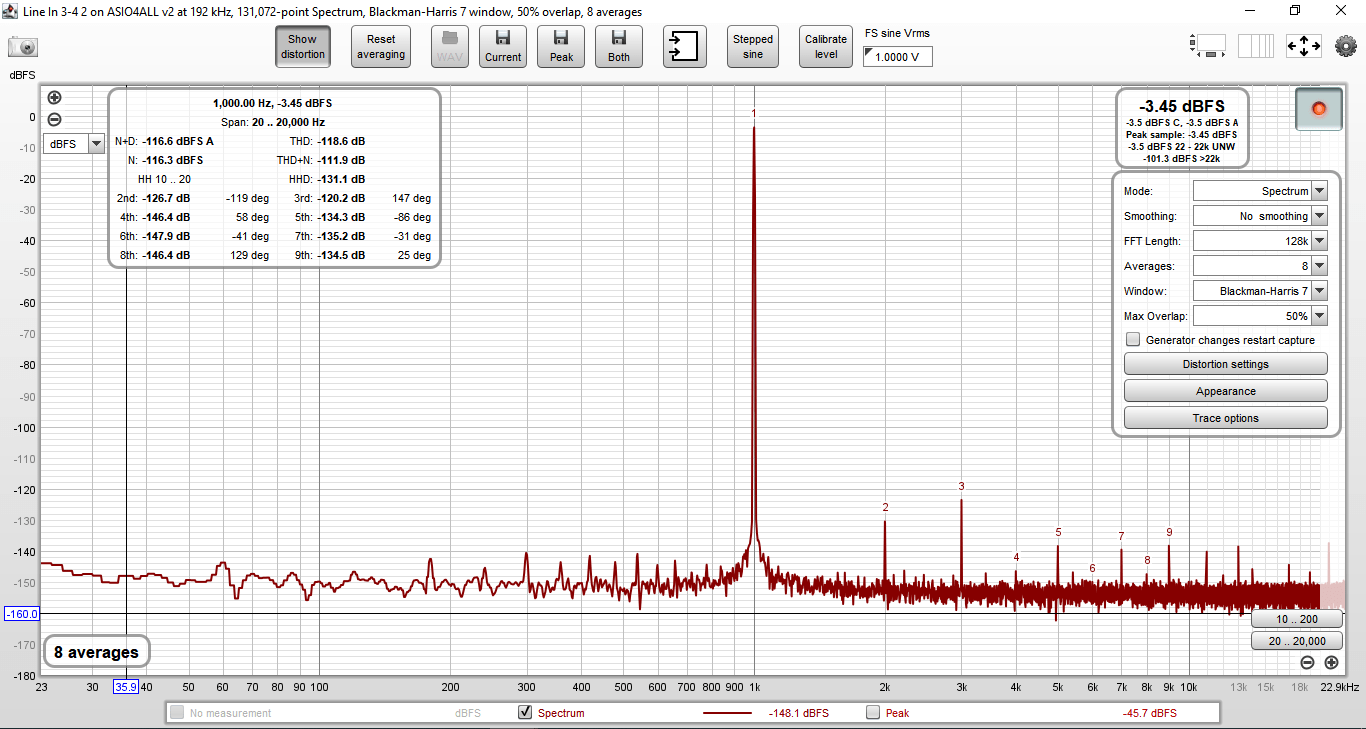The width and height of the screenshot is (1366, 729).
Task: Click the fundamental marker 1 on graph
Action: (x=754, y=113)
